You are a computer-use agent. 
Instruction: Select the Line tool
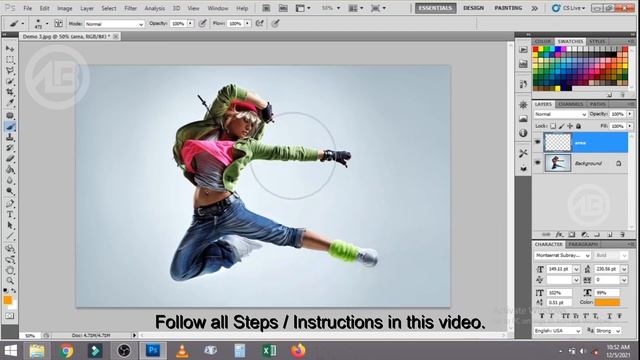[x=10, y=236]
